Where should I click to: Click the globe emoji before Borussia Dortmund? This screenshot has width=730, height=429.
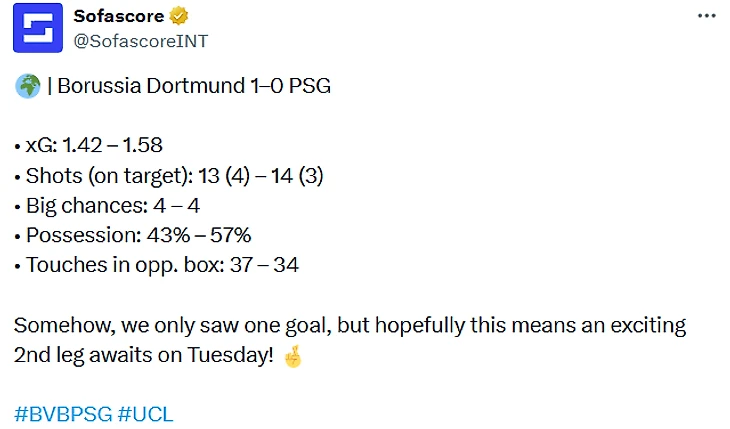pyautogui.click(x=27, y=87)
